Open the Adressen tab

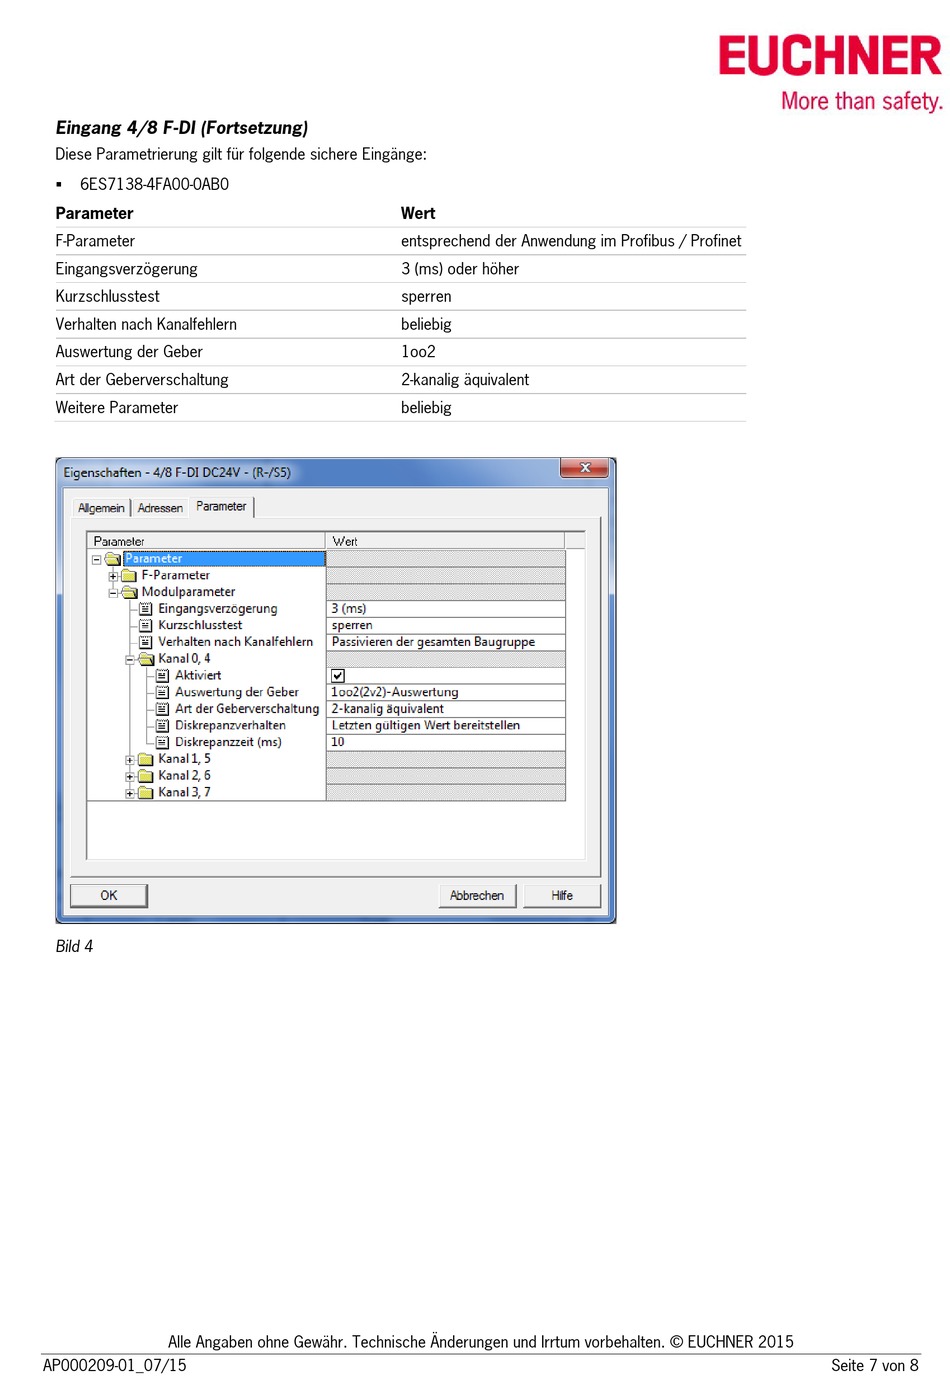tap(160, 508)
